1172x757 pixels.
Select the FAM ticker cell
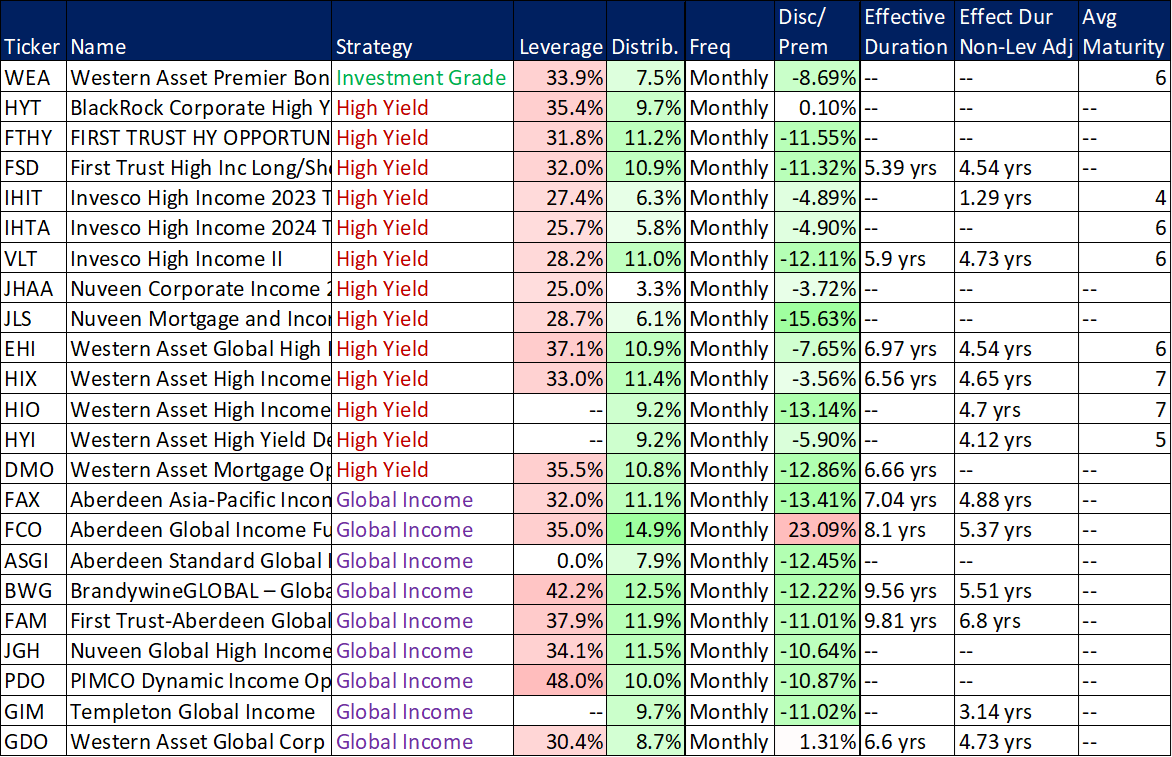pos(33,620)
